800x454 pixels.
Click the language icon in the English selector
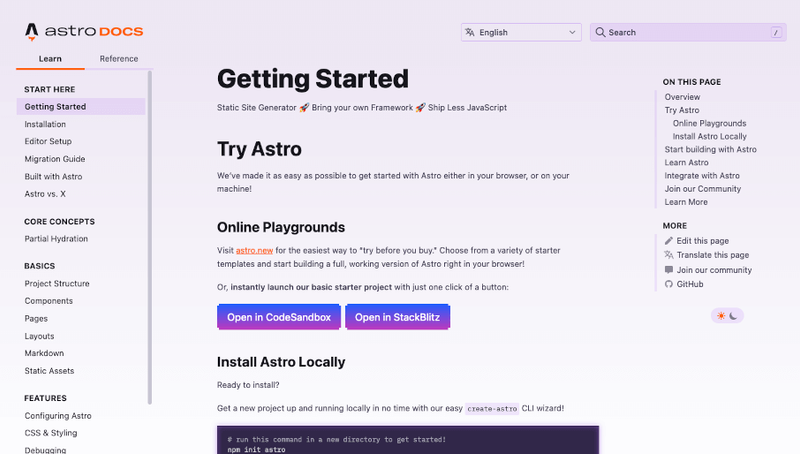coord(469,32)
